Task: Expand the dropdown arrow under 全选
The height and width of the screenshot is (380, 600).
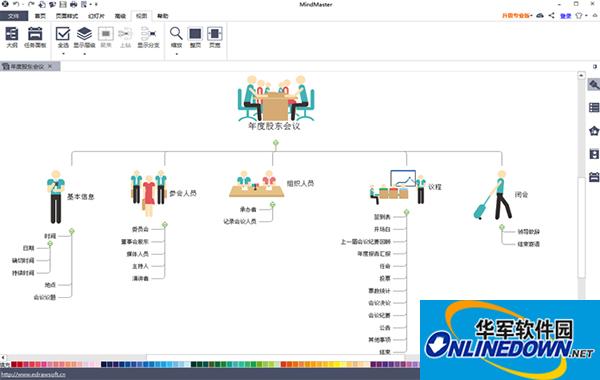Action: 63,54
